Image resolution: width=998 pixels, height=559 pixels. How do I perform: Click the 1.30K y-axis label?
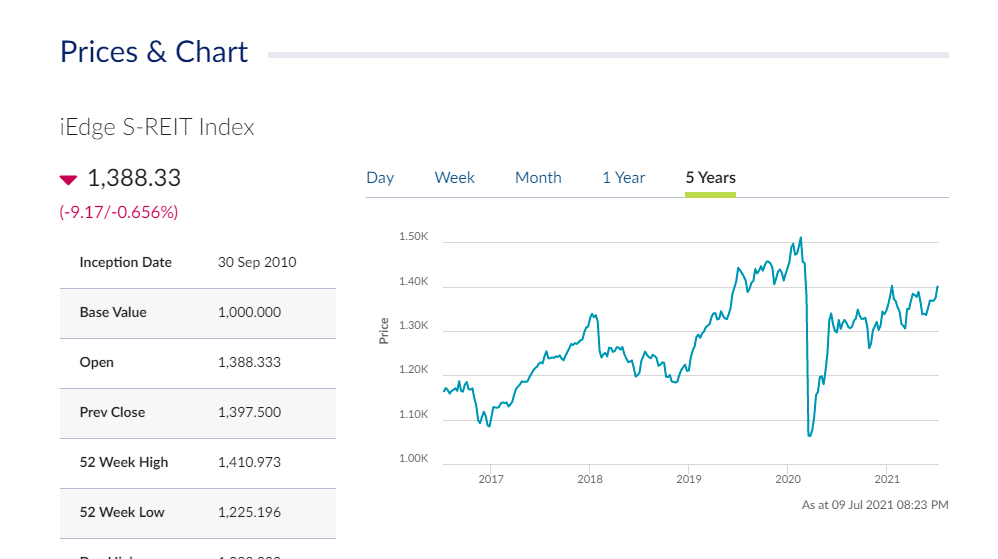[x=414, y=325]
